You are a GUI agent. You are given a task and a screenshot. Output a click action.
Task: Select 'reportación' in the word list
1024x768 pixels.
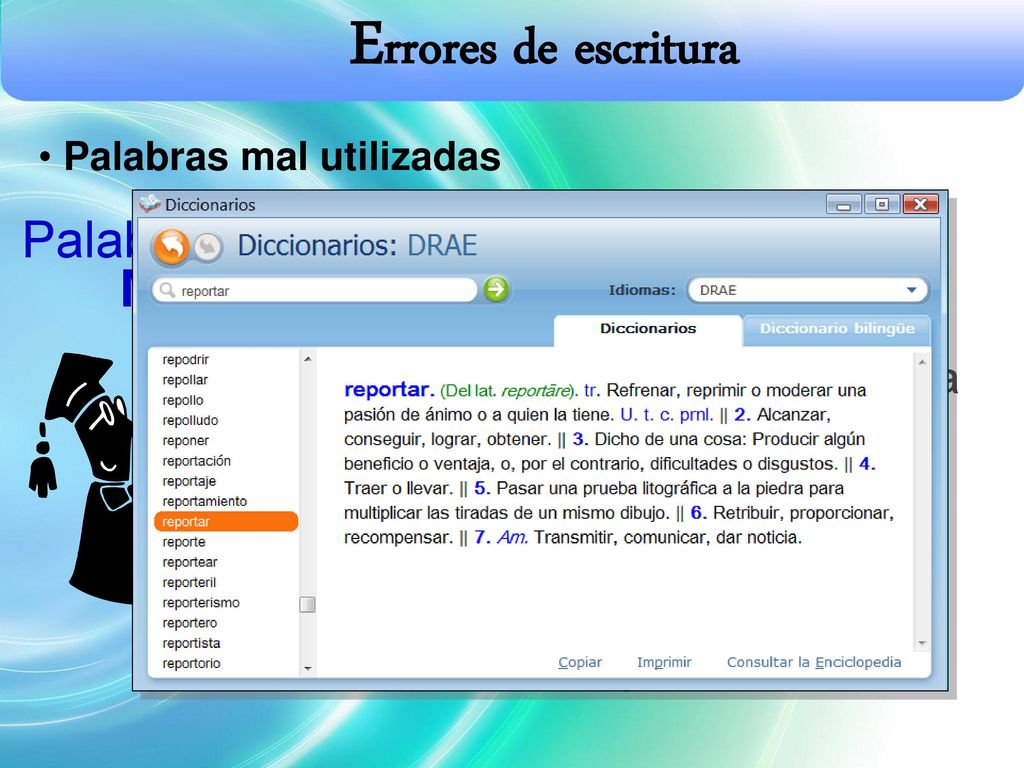click(x=197, y=461)
